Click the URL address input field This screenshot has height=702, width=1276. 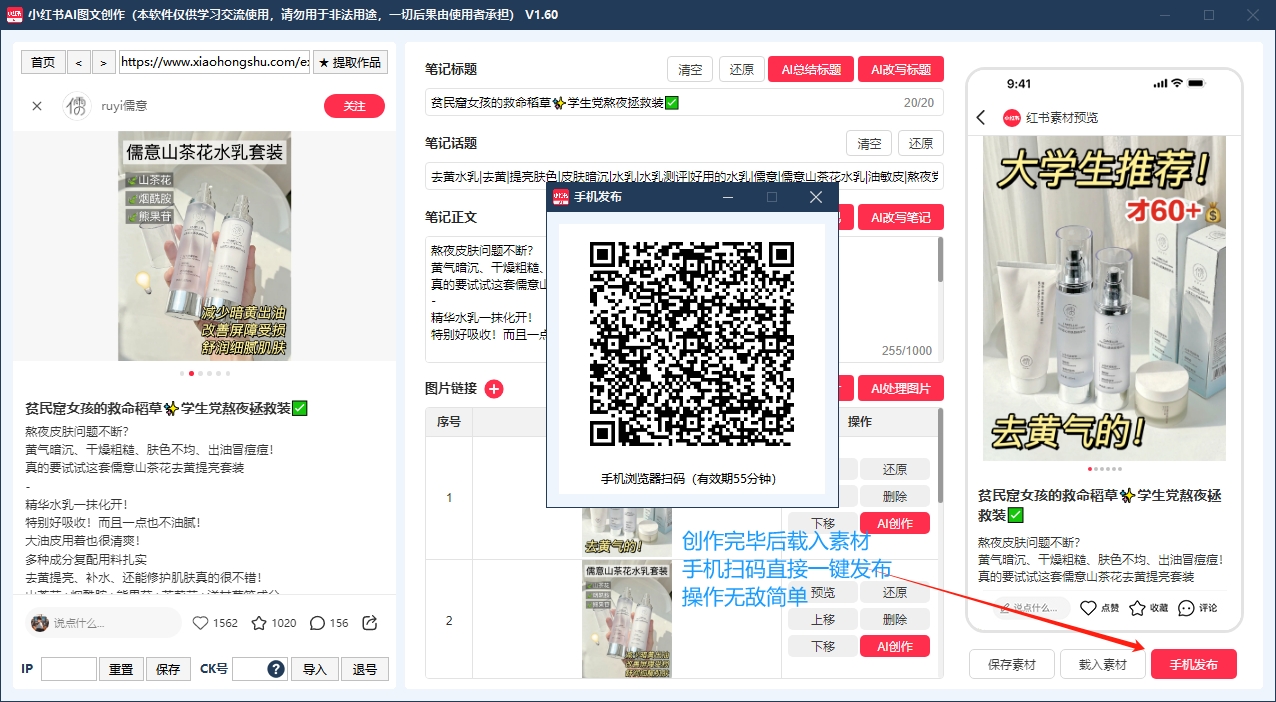[x=214, y=62]
